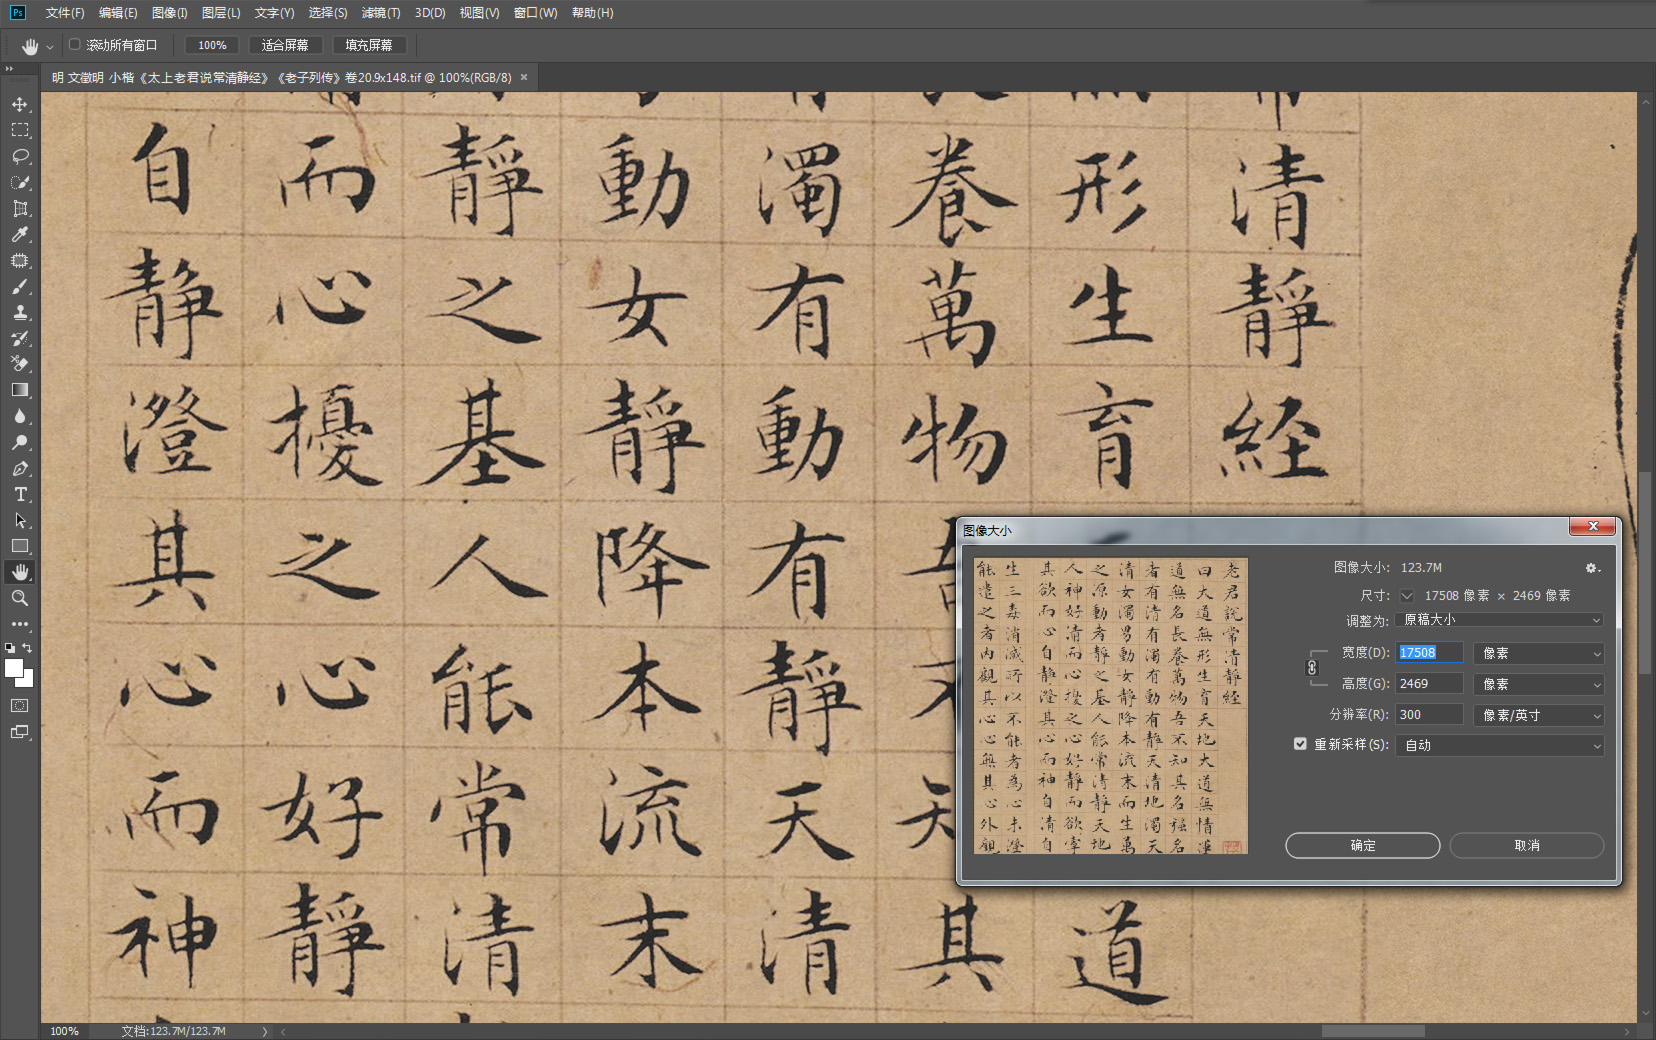The height and width of the screenshot is (1040, 1656).
Task: Enable 滚动所有窗口 checkbox
Action: [75, 44]
